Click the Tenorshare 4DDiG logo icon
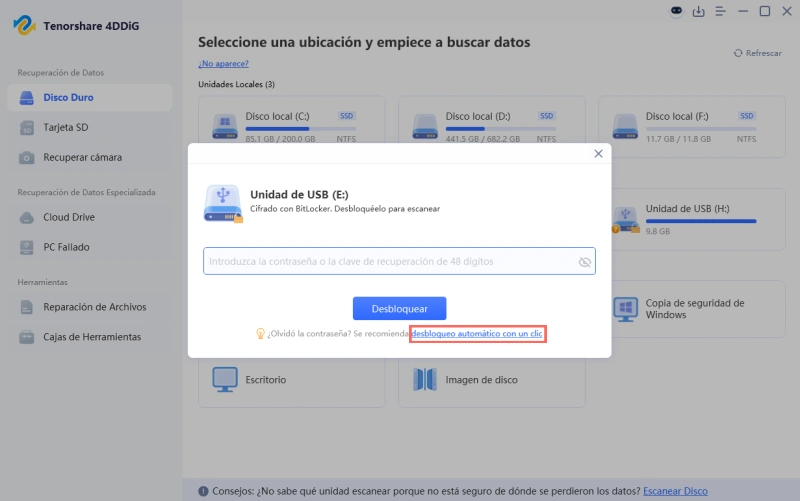Viewport: 800px width, 501px height. [24, 26]
